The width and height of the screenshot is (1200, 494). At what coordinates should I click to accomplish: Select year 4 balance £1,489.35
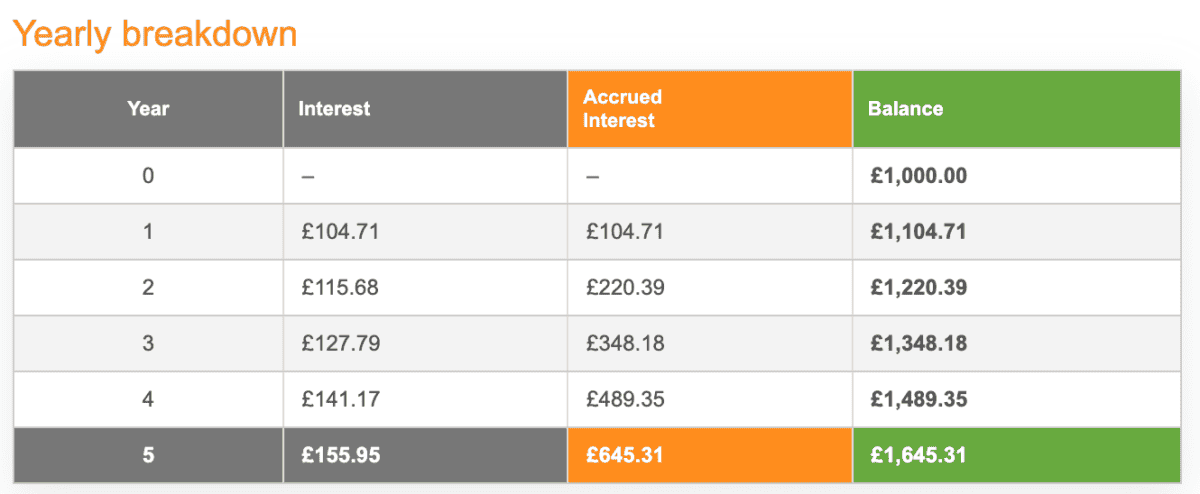[918, 400]
